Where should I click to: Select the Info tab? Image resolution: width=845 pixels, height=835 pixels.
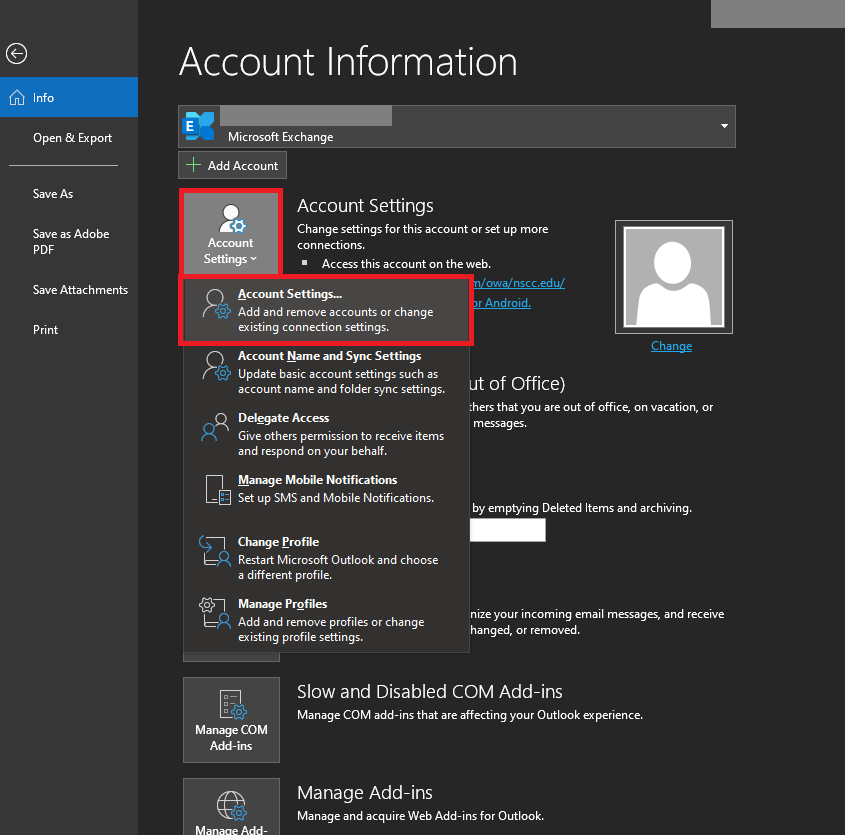(x=69, y=98)
